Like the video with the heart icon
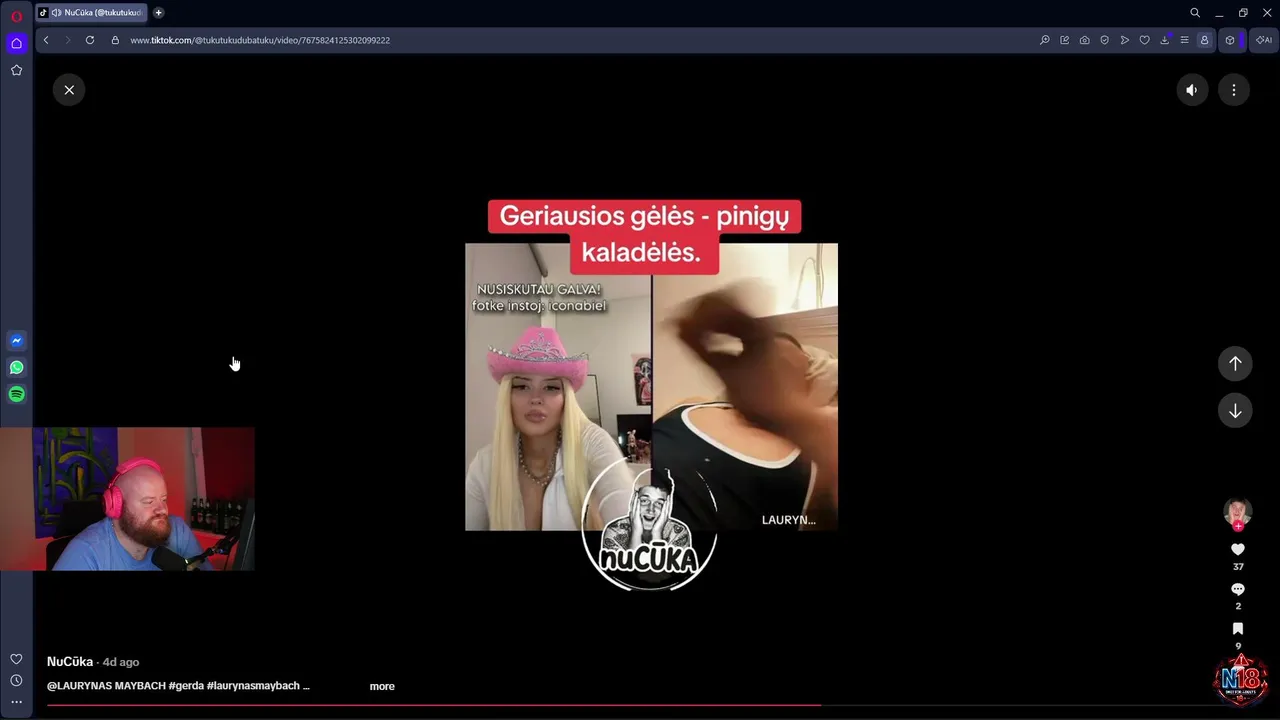Screen dimensions: 1280x720 (x=1238, y=549)
